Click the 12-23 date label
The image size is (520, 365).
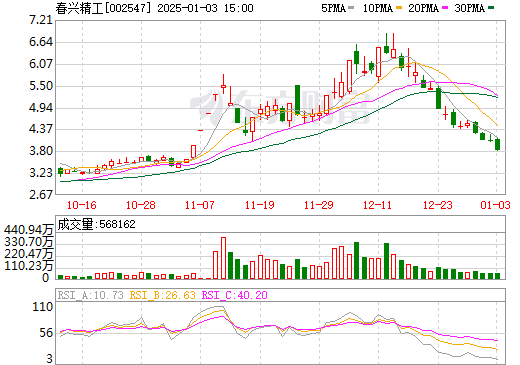[x=438, y=205]
